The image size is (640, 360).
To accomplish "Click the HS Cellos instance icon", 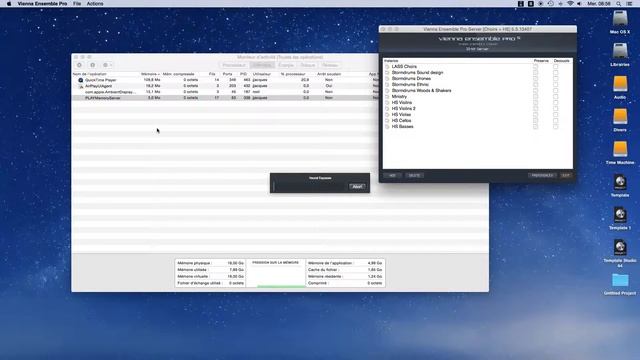I will pyautogui.click(x=387, y=121).
